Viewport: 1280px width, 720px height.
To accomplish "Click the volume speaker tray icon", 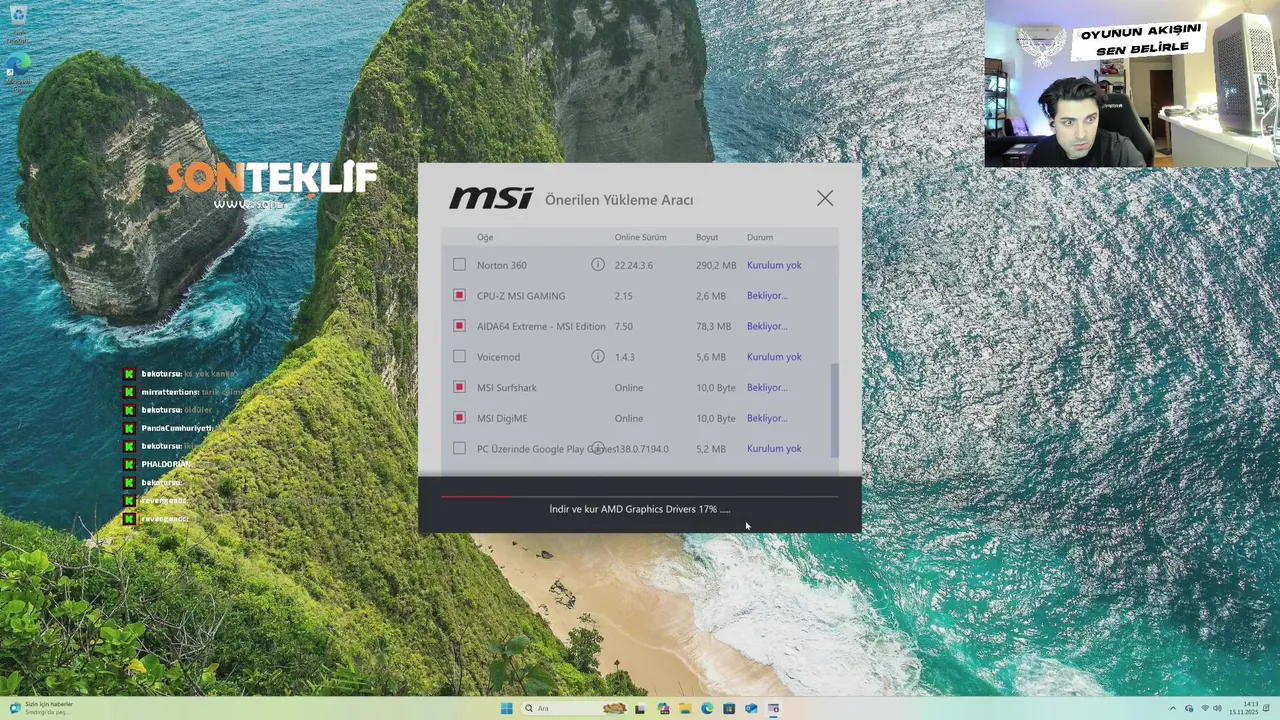I will coord(1217,708).
